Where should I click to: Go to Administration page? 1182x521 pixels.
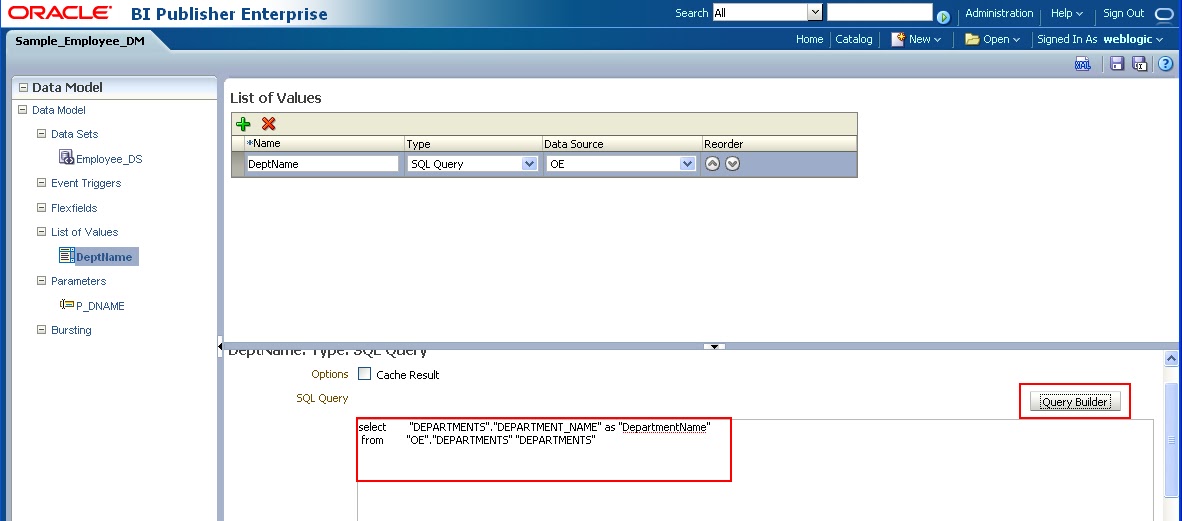click(999, 13)
